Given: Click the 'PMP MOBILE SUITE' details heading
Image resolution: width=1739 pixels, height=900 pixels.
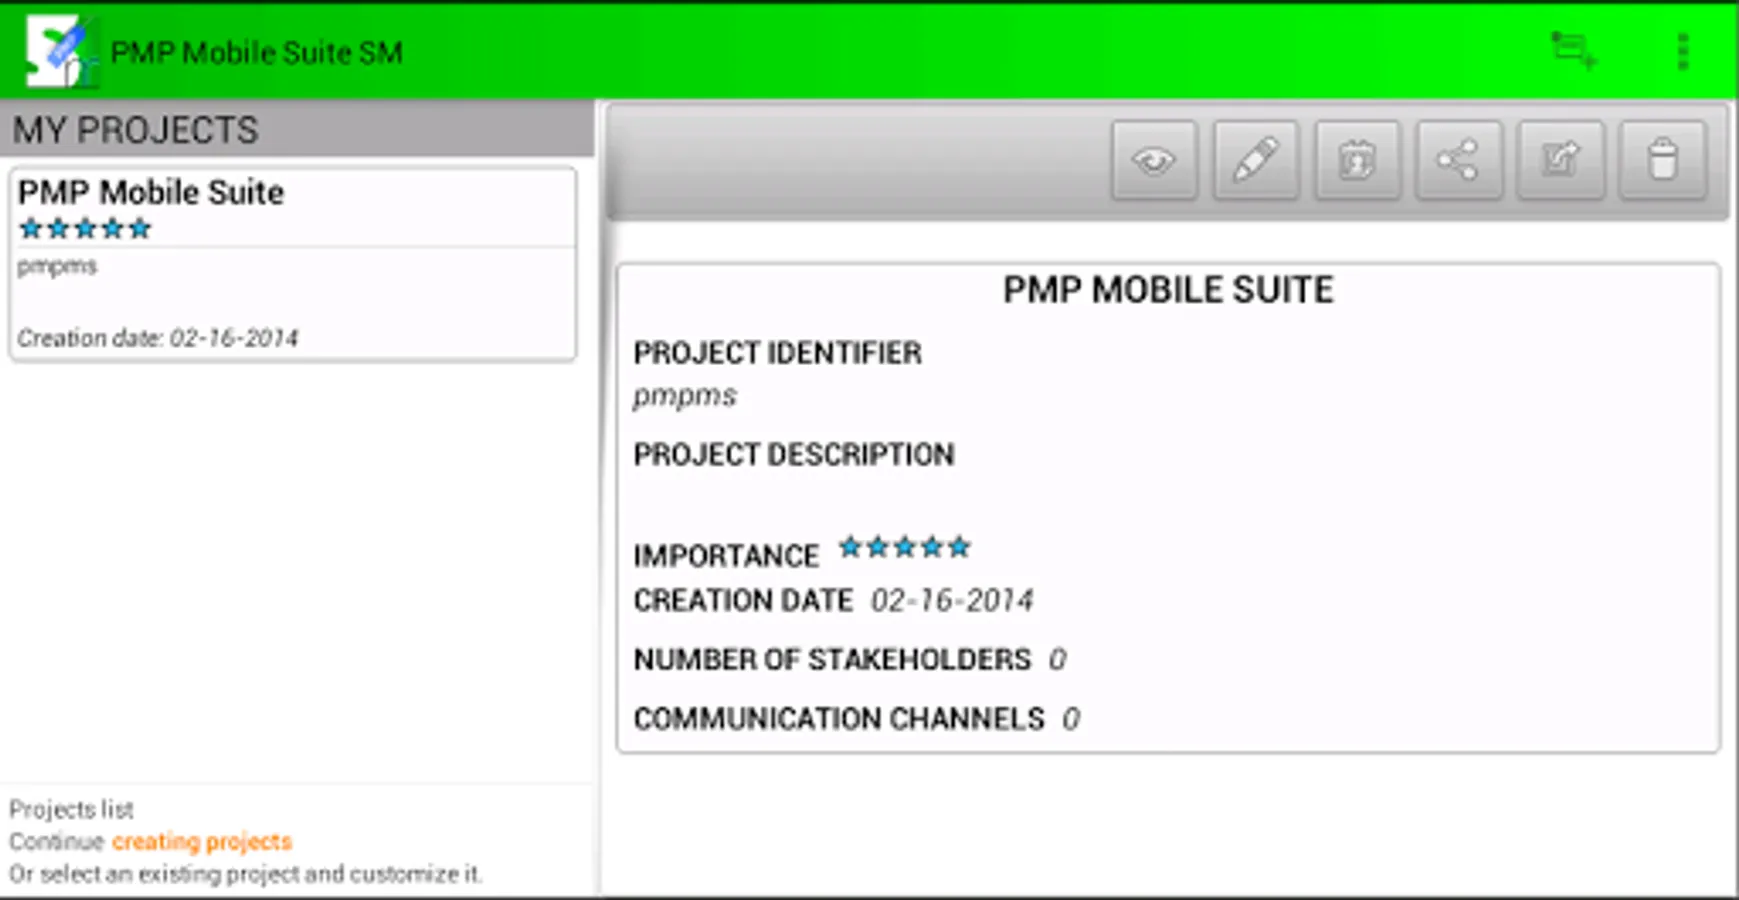Looking at the screenshot, I should click(1168, 290).
